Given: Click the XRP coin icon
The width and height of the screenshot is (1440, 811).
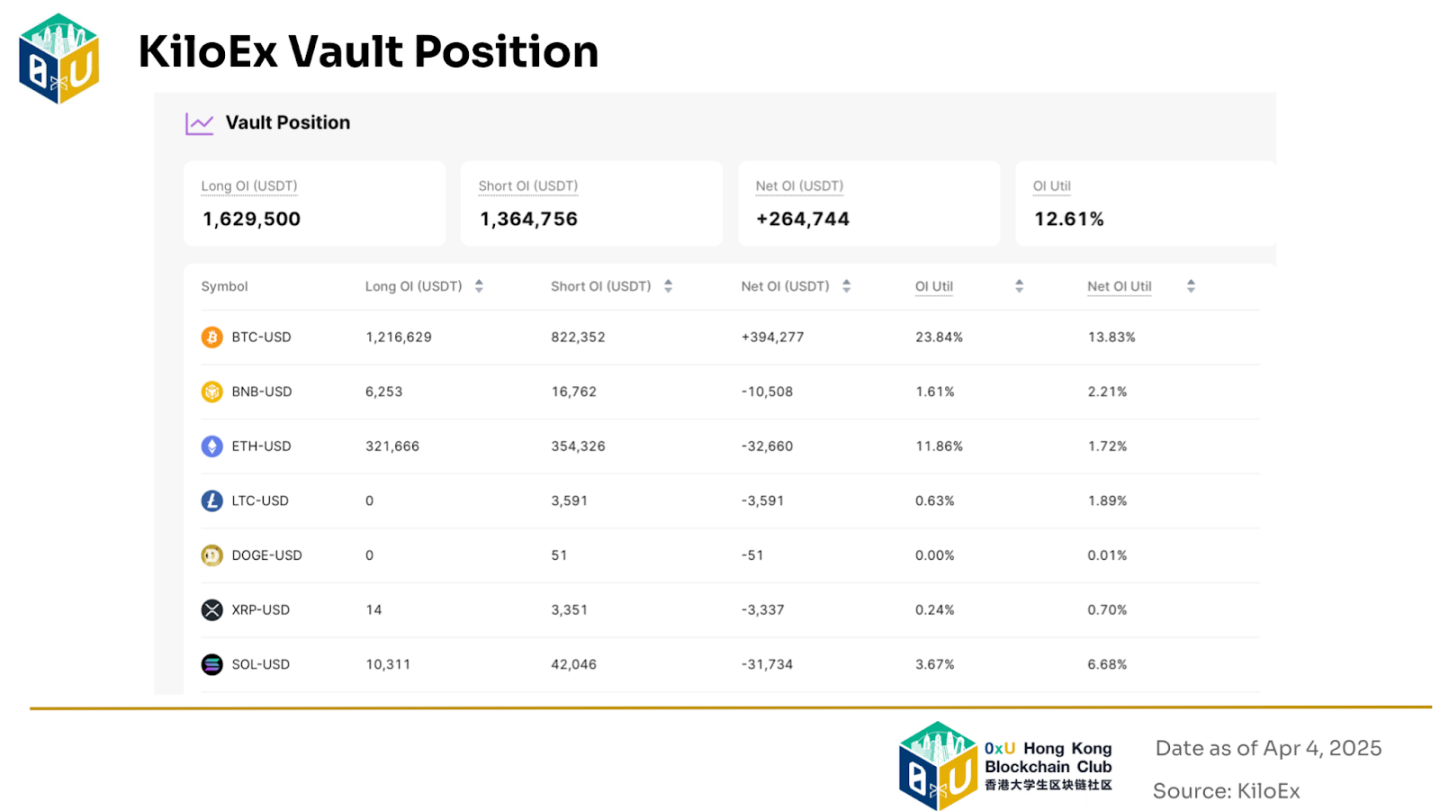Looking at the screenshot, I should (x=212, y=610).
